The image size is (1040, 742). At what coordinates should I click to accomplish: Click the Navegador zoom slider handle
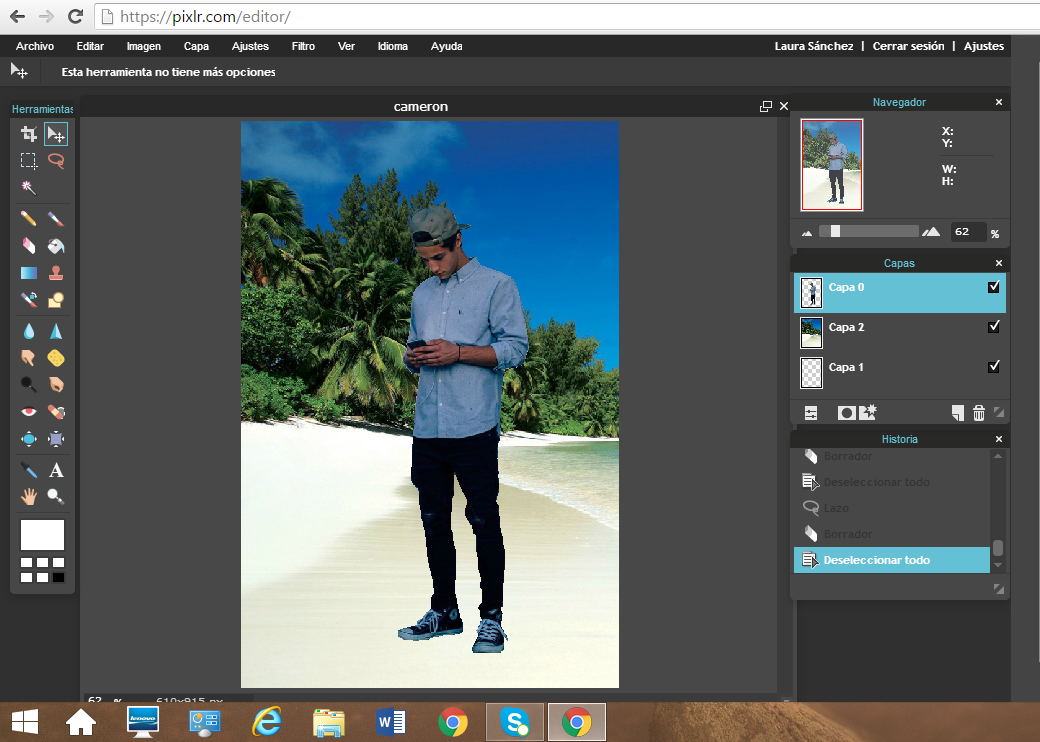point(835,231)
